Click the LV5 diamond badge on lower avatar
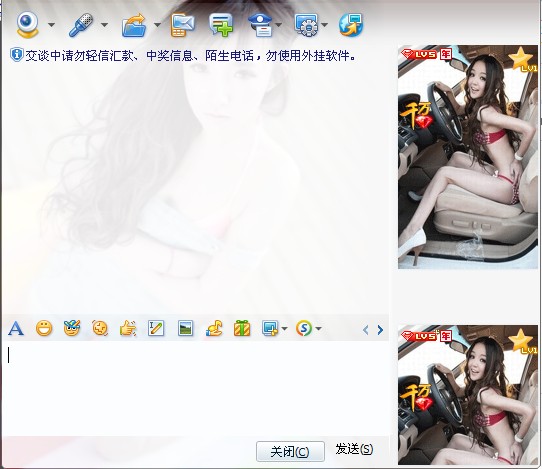Viewport: 542px width, 469px height. point(419,335)
